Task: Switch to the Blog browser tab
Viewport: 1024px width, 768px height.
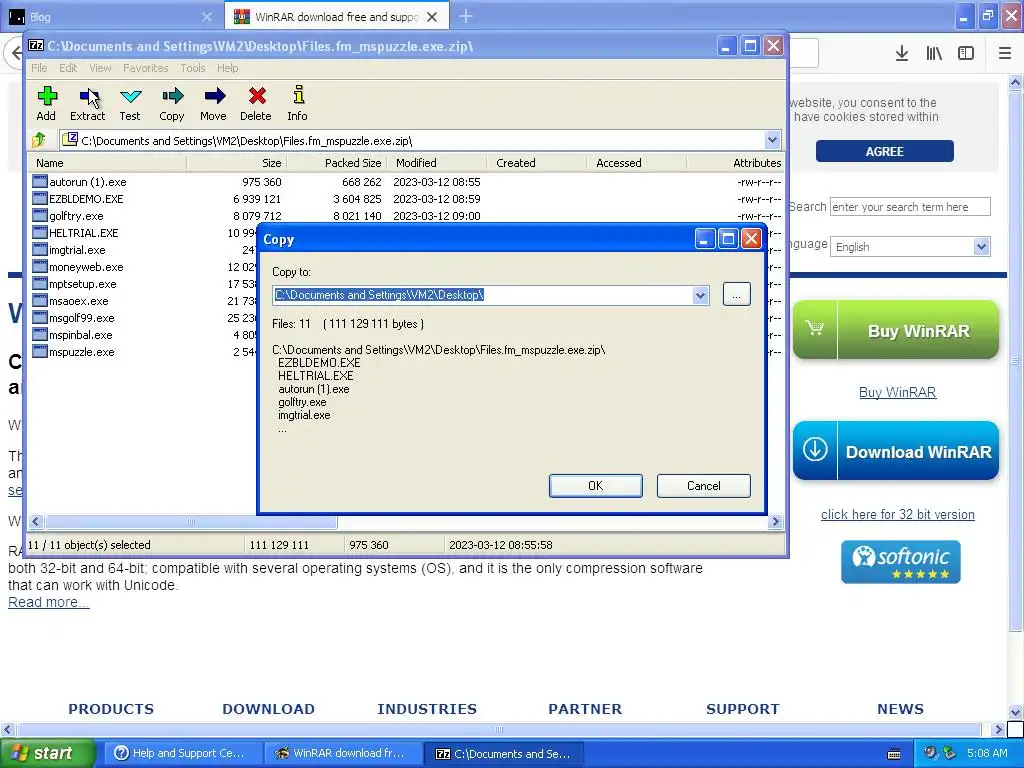Action: (111, 16)
